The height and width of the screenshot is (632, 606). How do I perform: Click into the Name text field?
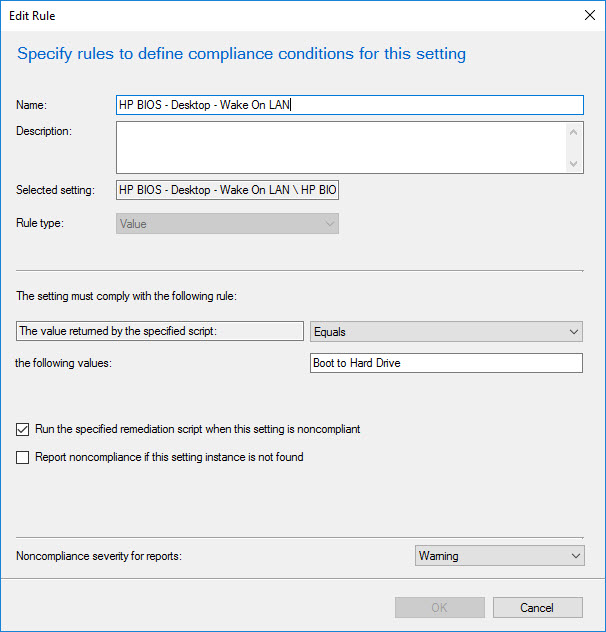349,105
